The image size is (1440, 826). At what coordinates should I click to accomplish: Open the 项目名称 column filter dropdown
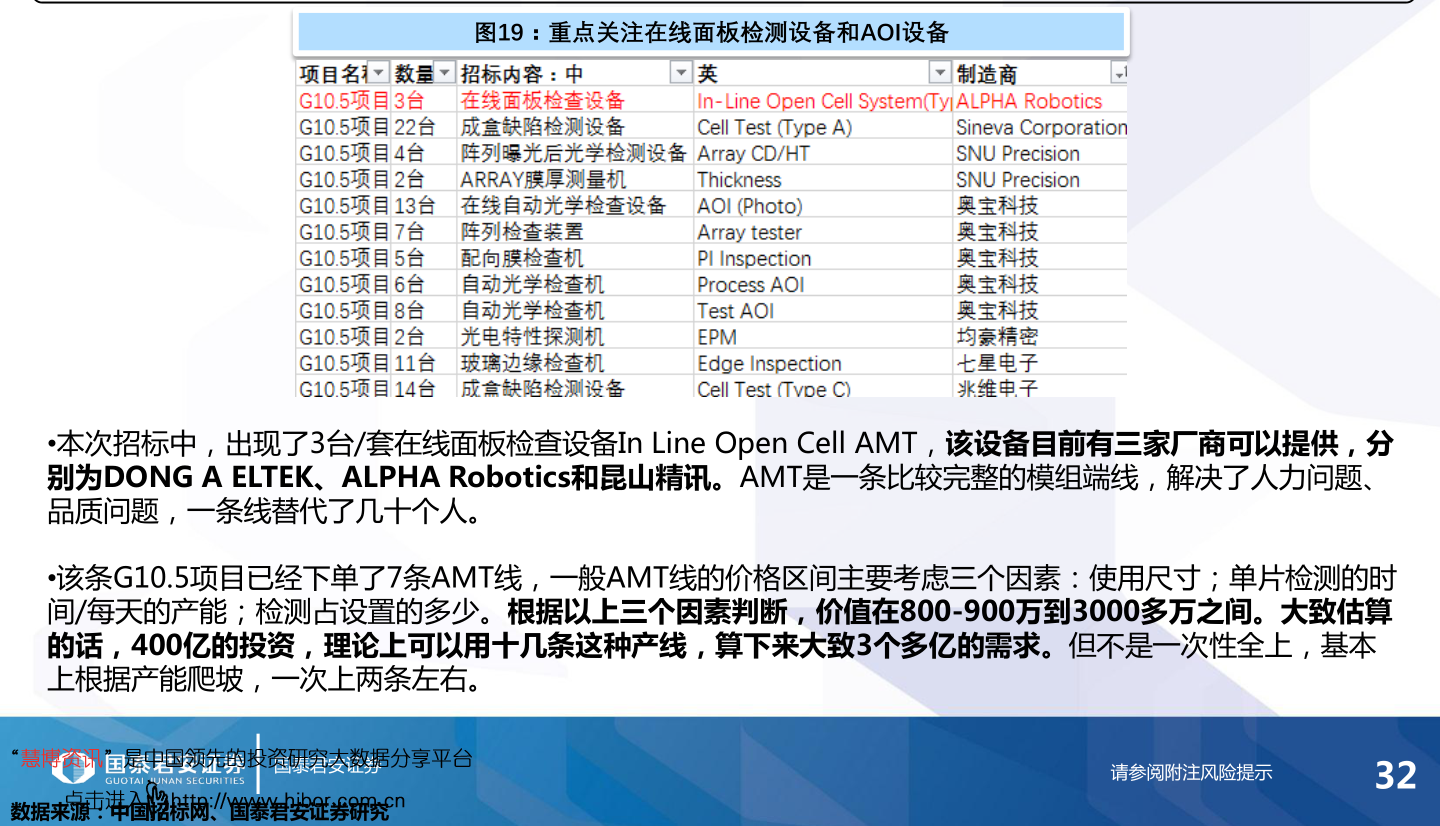pyautogui.click(x=379, y=73)
